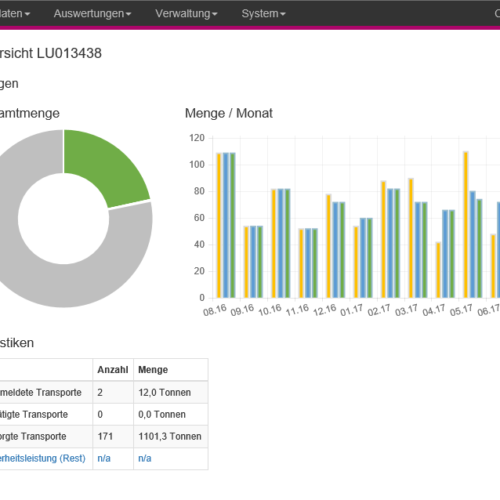The image size is (500, 500).
Task: Click the blue bar for 01.17
Action: tap(363, 258)
